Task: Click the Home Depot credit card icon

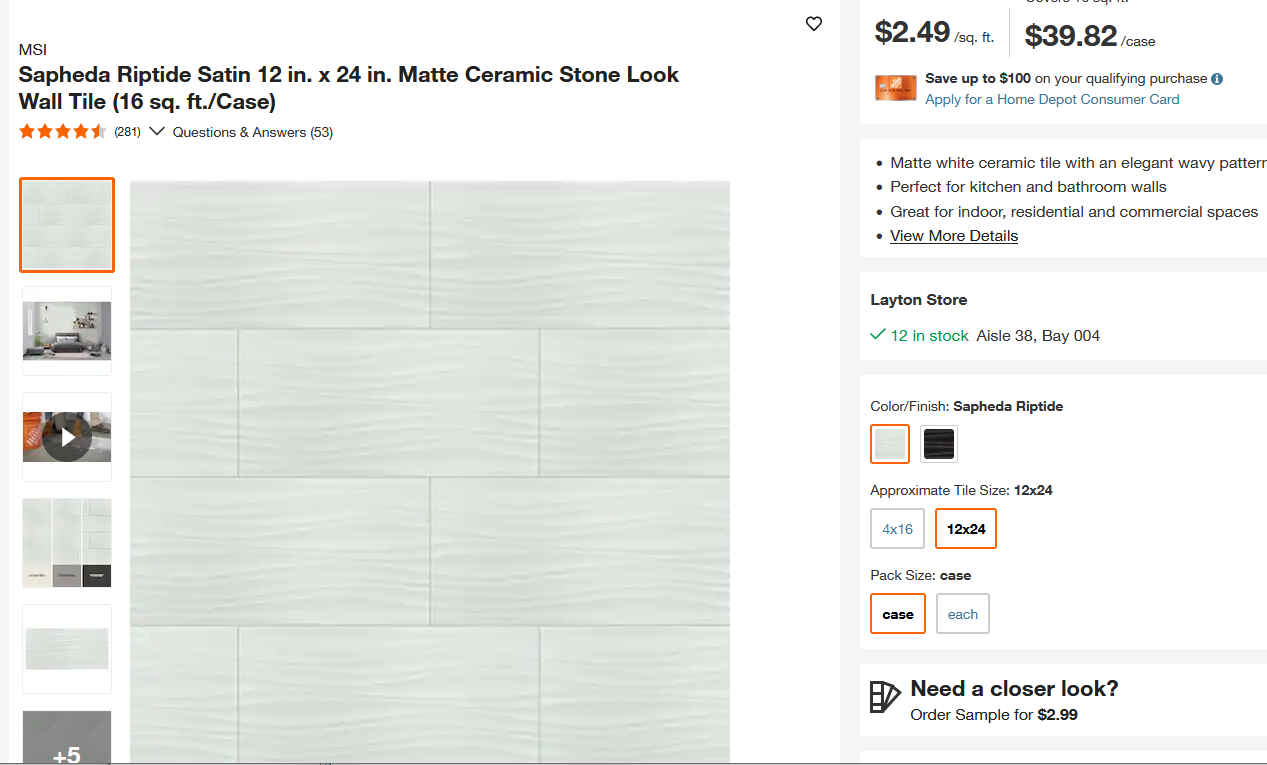Action: coord(896,88)
